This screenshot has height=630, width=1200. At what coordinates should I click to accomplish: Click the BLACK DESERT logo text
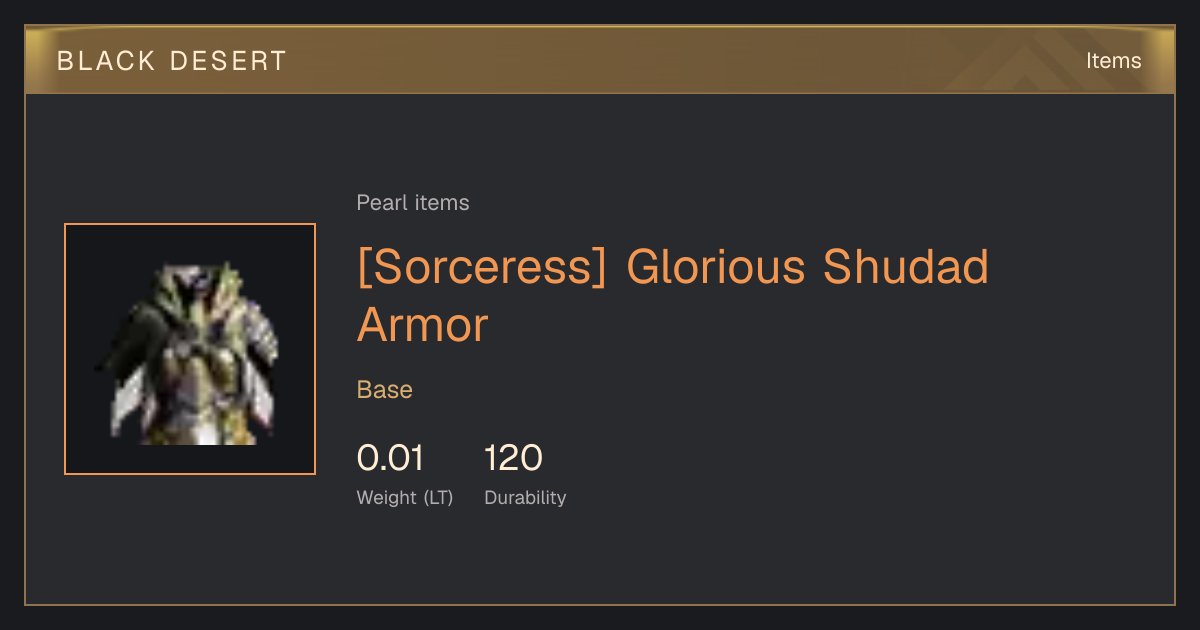[x=172, y=61]
